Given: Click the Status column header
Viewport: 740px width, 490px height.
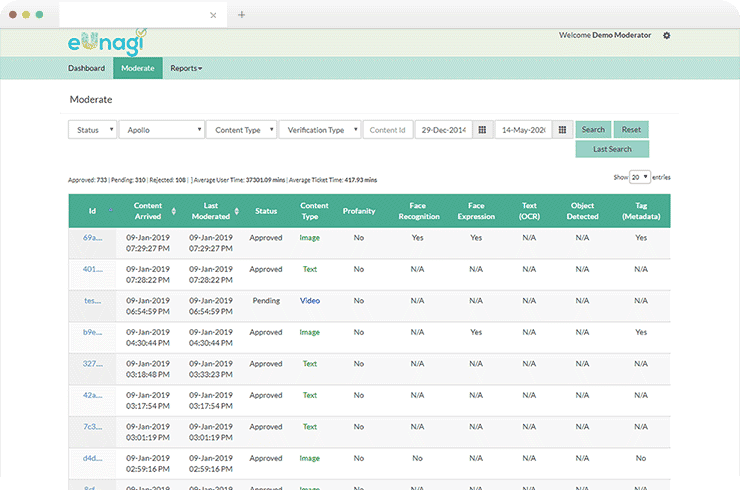Looking at the screenshot, I should pyautogui.click(x=266, y=211).
